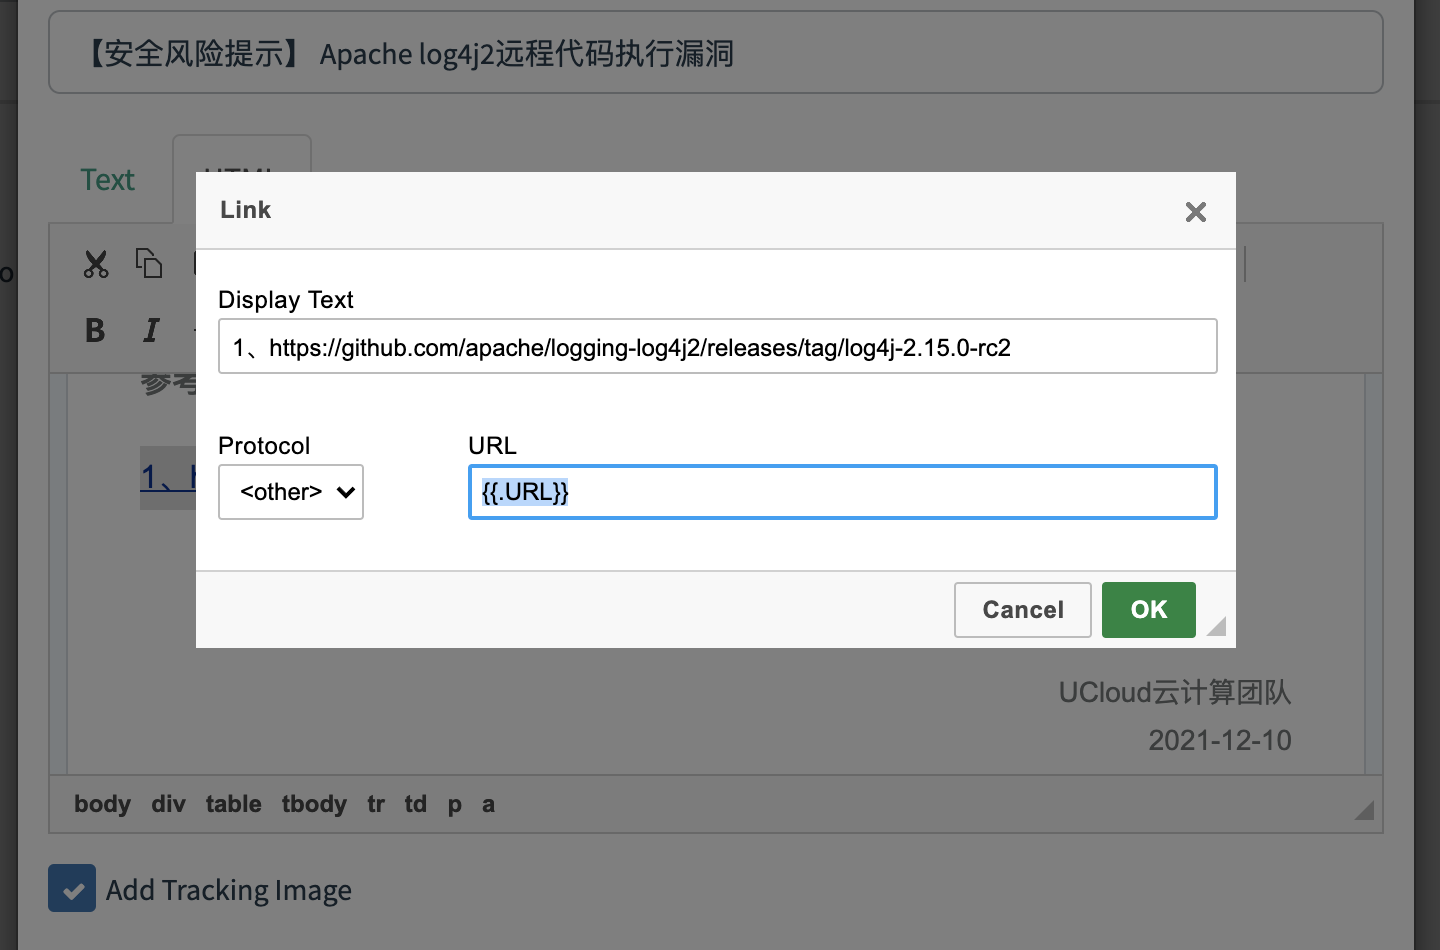Click the 2021-12-10 date text
This screenshot has width=1440, height=950.
tap(1220, 740)
